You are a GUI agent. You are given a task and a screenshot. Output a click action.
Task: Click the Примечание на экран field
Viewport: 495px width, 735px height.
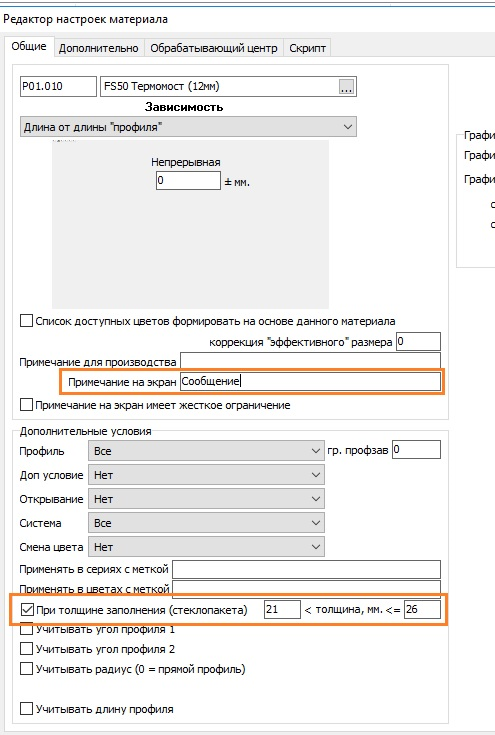[x=310, y=382]
